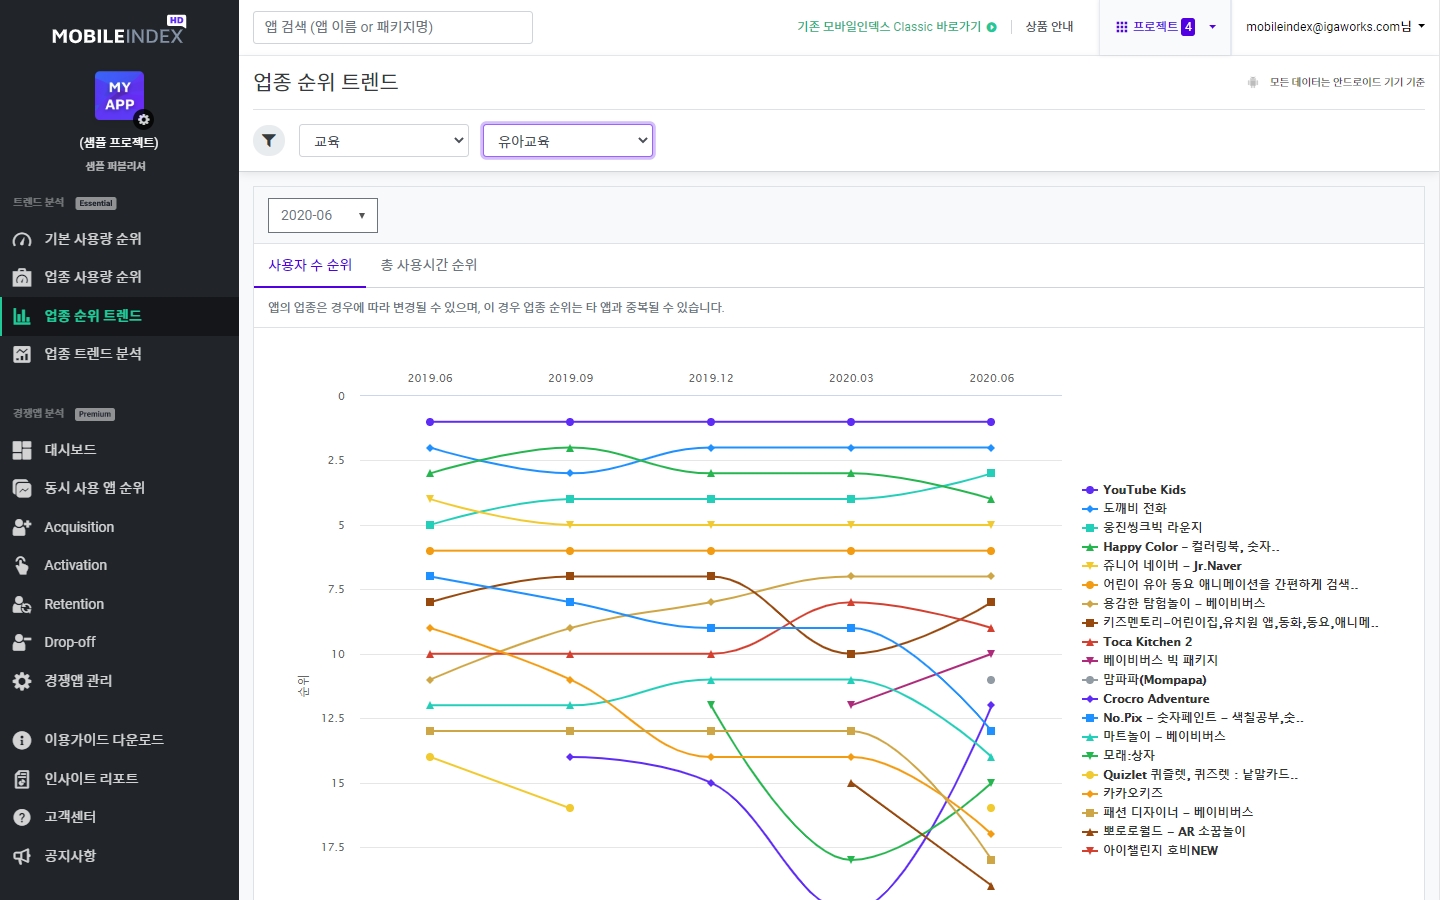Image resolution: width=1440 pixels, height=900 pixels.
Task: Click the MY APP project icon
Action: (119, 96)
